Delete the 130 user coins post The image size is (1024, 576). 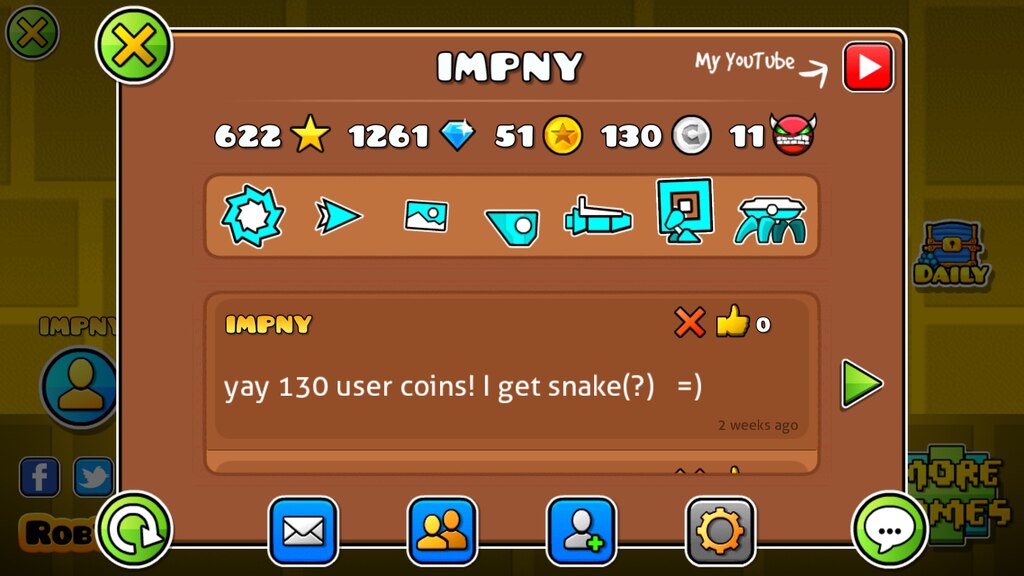click(690, 323)
